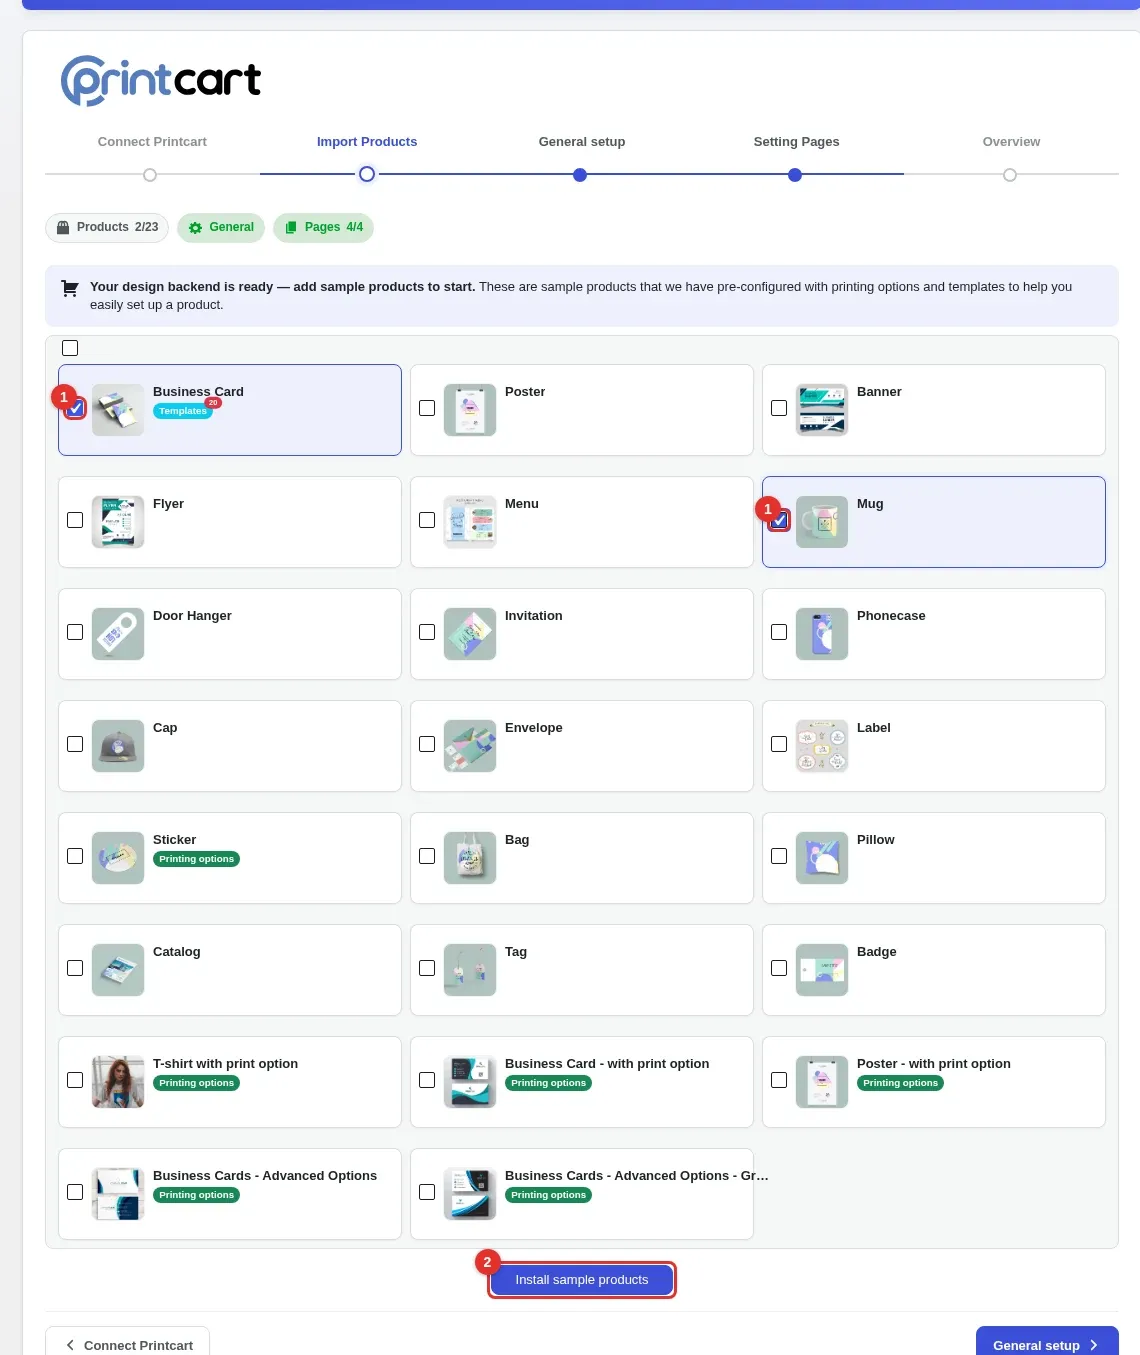
Task: Check the Invitation checkbox
Action: click(x=427, y=632)
